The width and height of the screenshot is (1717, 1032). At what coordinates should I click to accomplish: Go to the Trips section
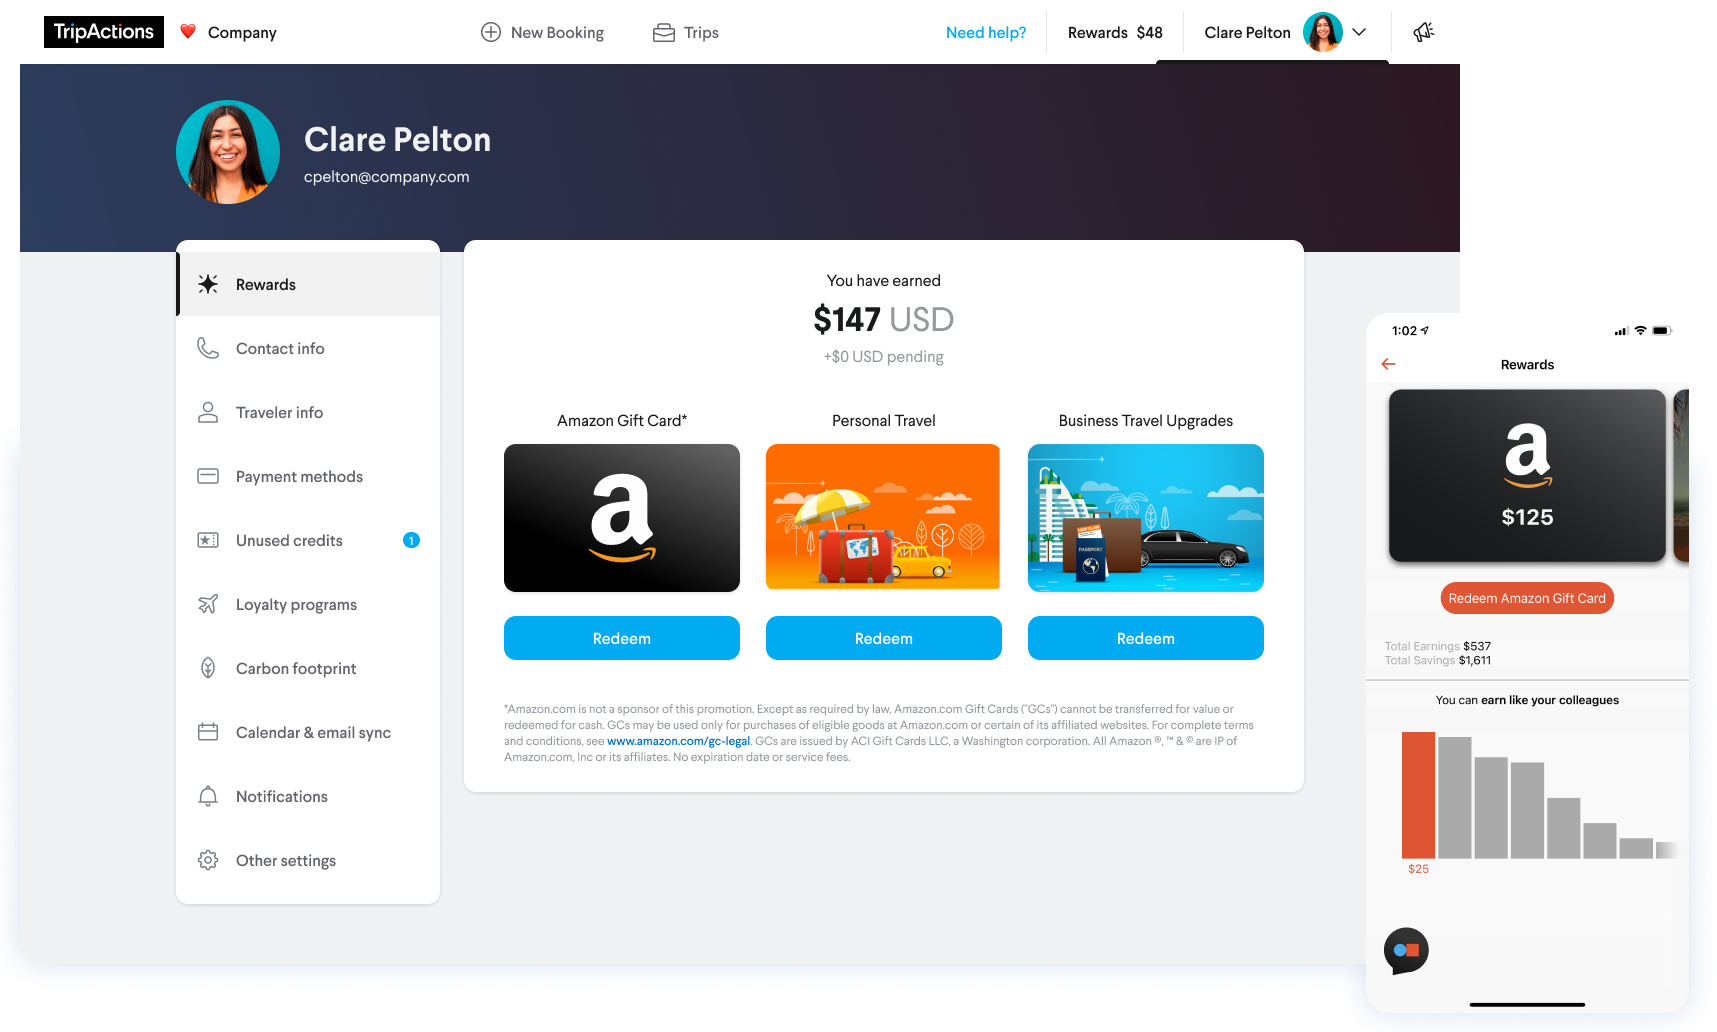686,32
